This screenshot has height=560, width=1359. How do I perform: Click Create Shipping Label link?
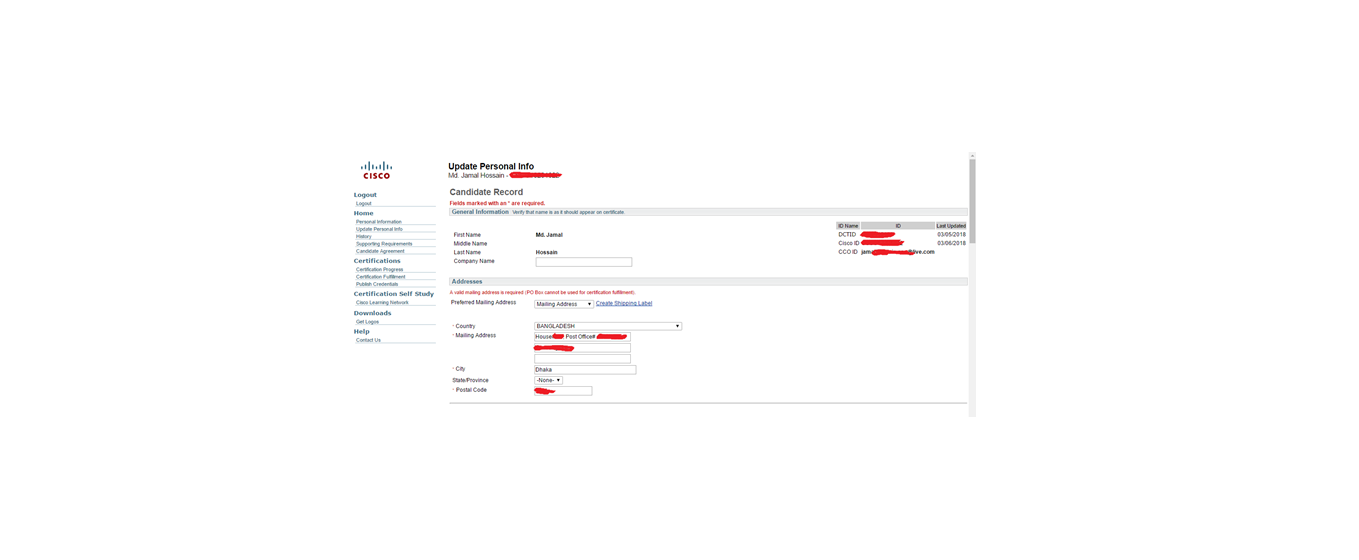[624, 303]
